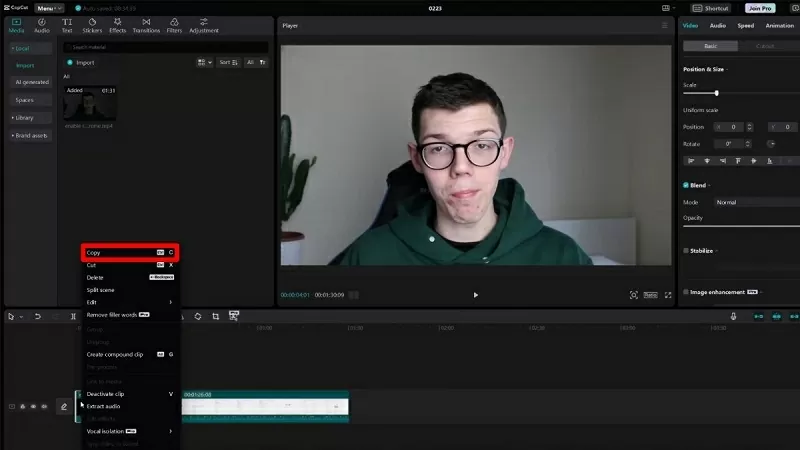800x450 pixels.
Task: Open the Stickers panel
Action: pos(92,25)
